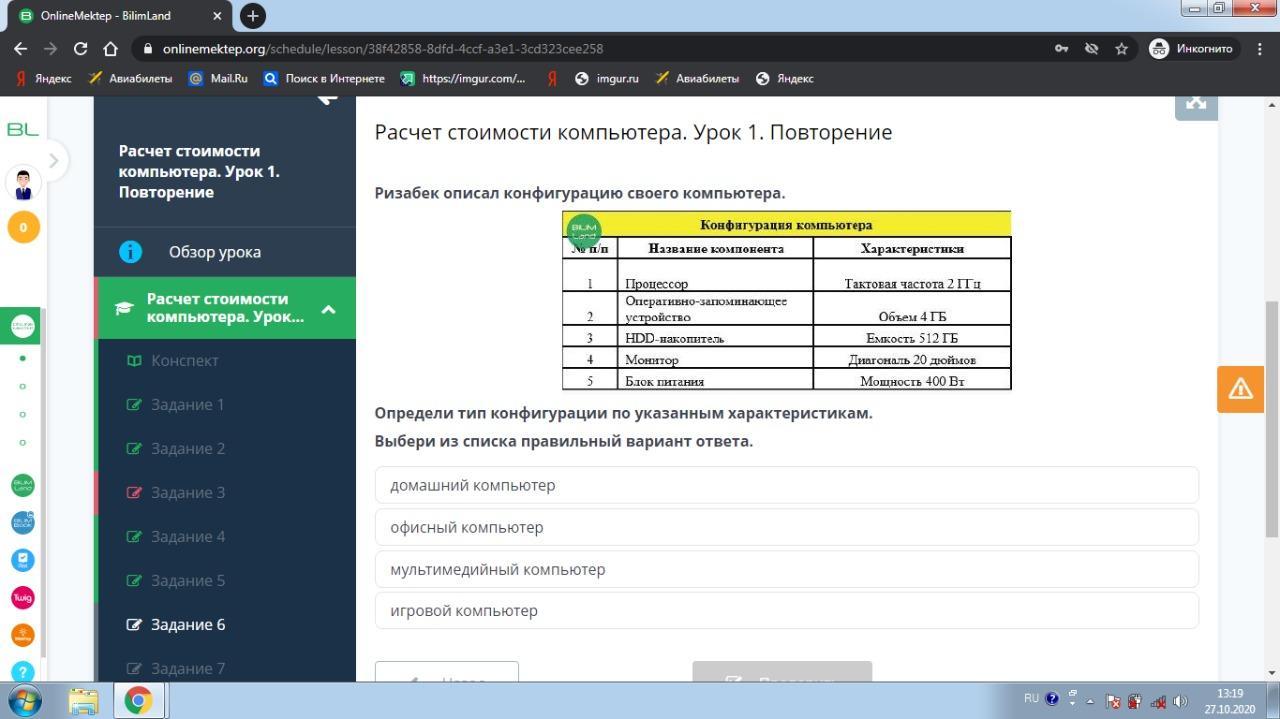Click the Назад button below answers
The image size is (1280, 719).
coord(447,672)
